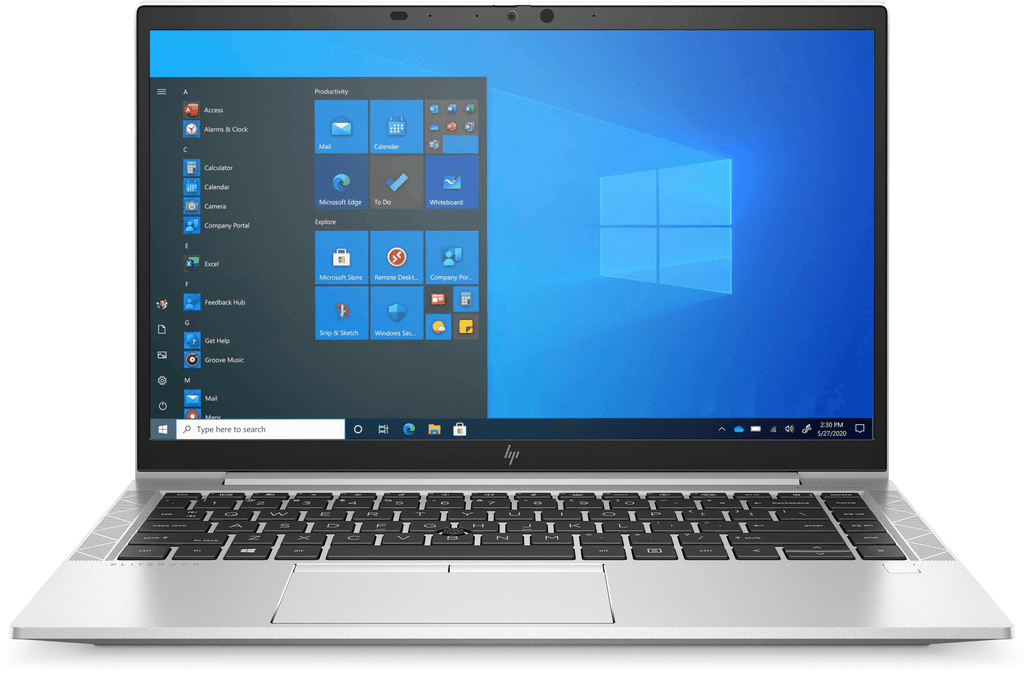Screen dimensions: 1024x675
Task: Open Get Help from the app list
Action: coord(208,341)
